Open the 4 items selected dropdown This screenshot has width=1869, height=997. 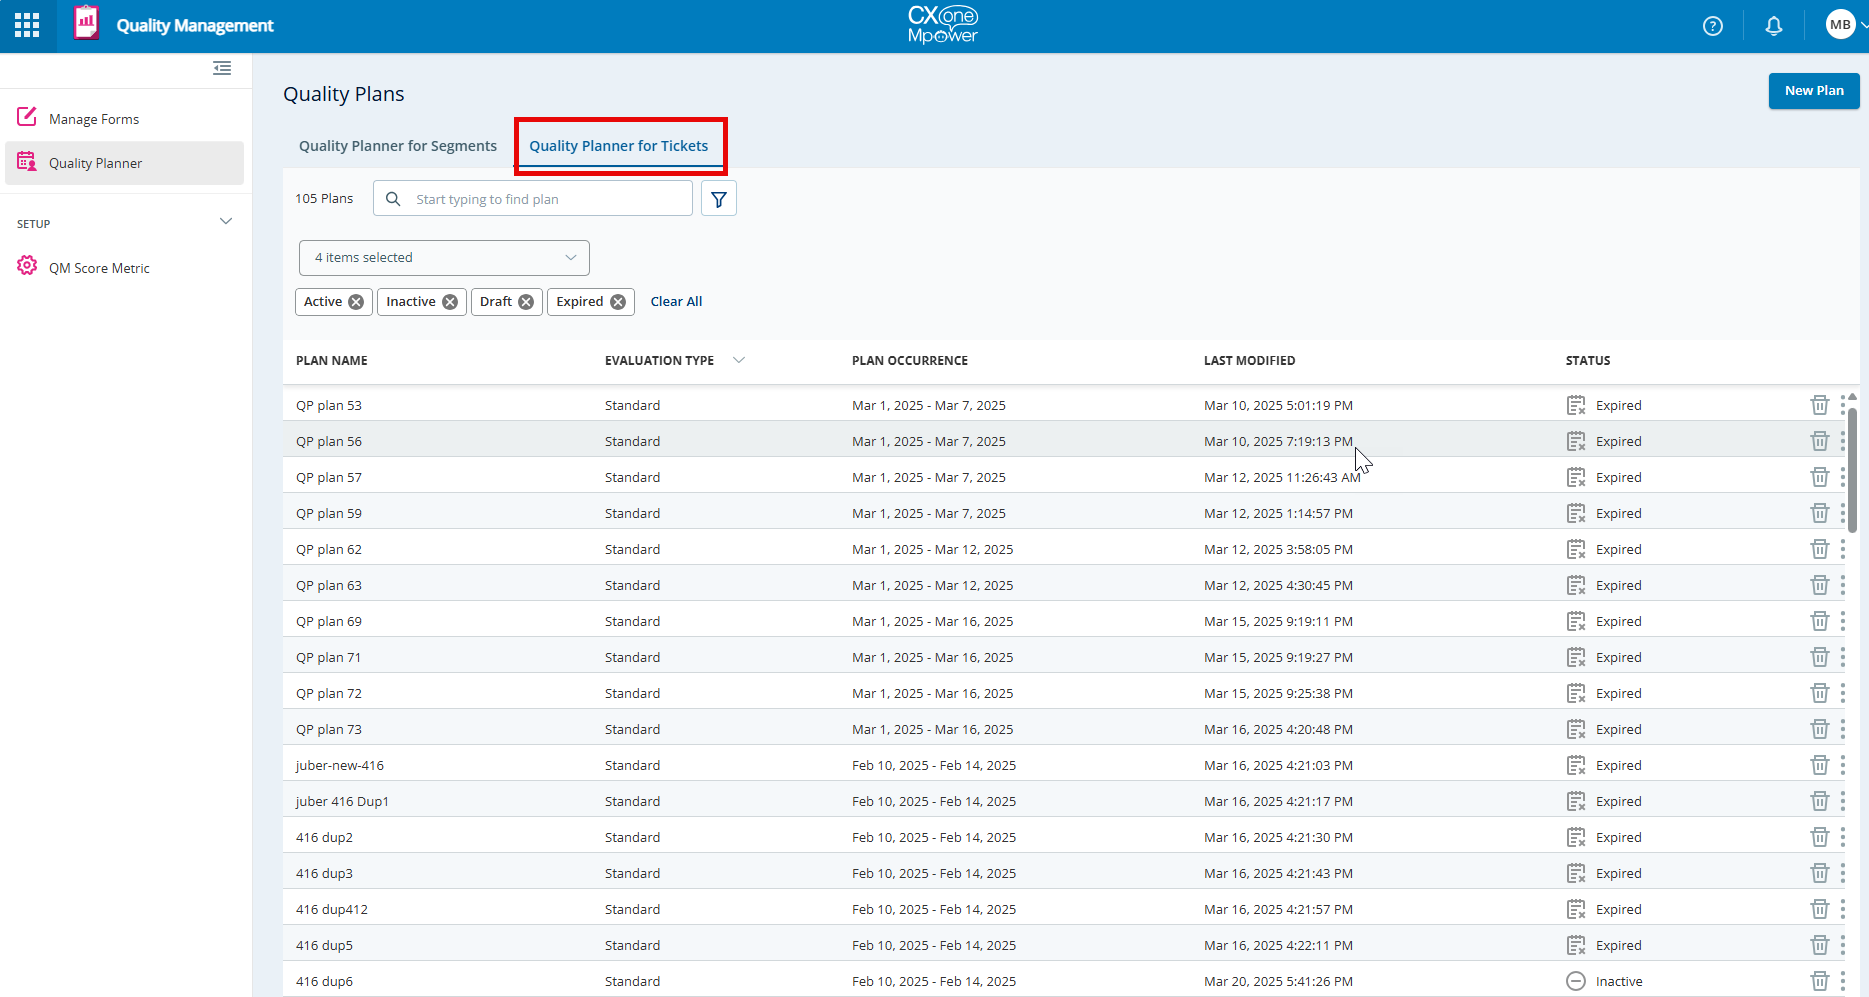pos(444,258)
